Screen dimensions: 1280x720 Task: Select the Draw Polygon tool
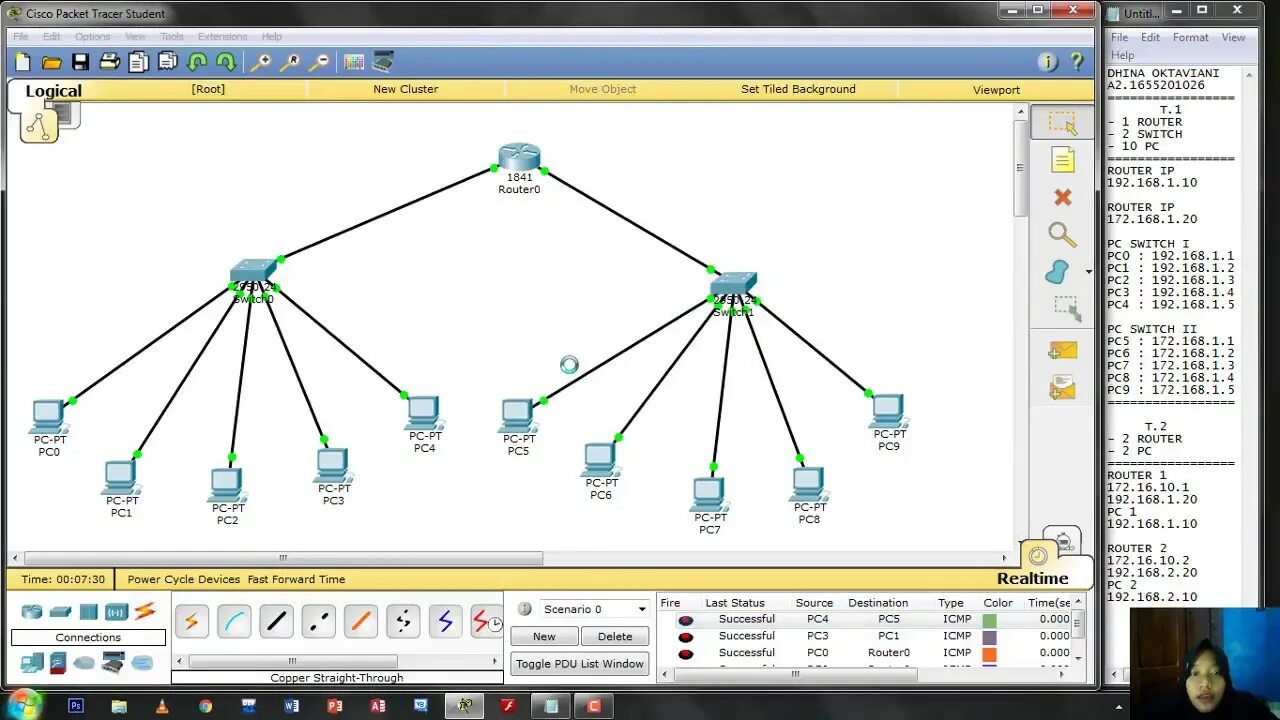point(1057,272)
